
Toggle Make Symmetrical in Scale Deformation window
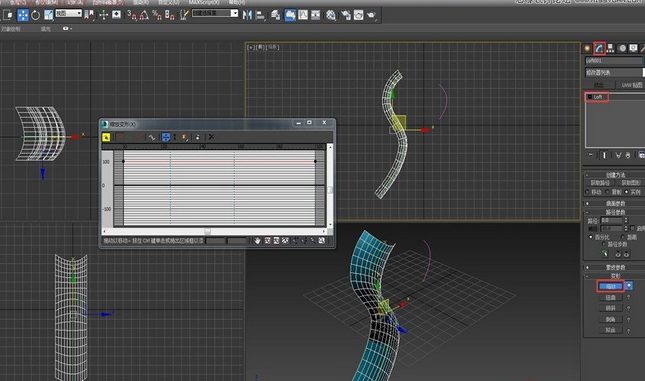coord(106,137)
